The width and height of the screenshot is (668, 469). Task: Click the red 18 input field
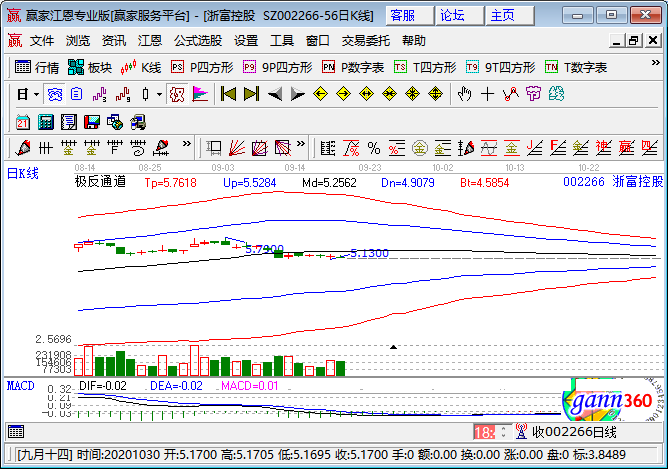point(484,432)
